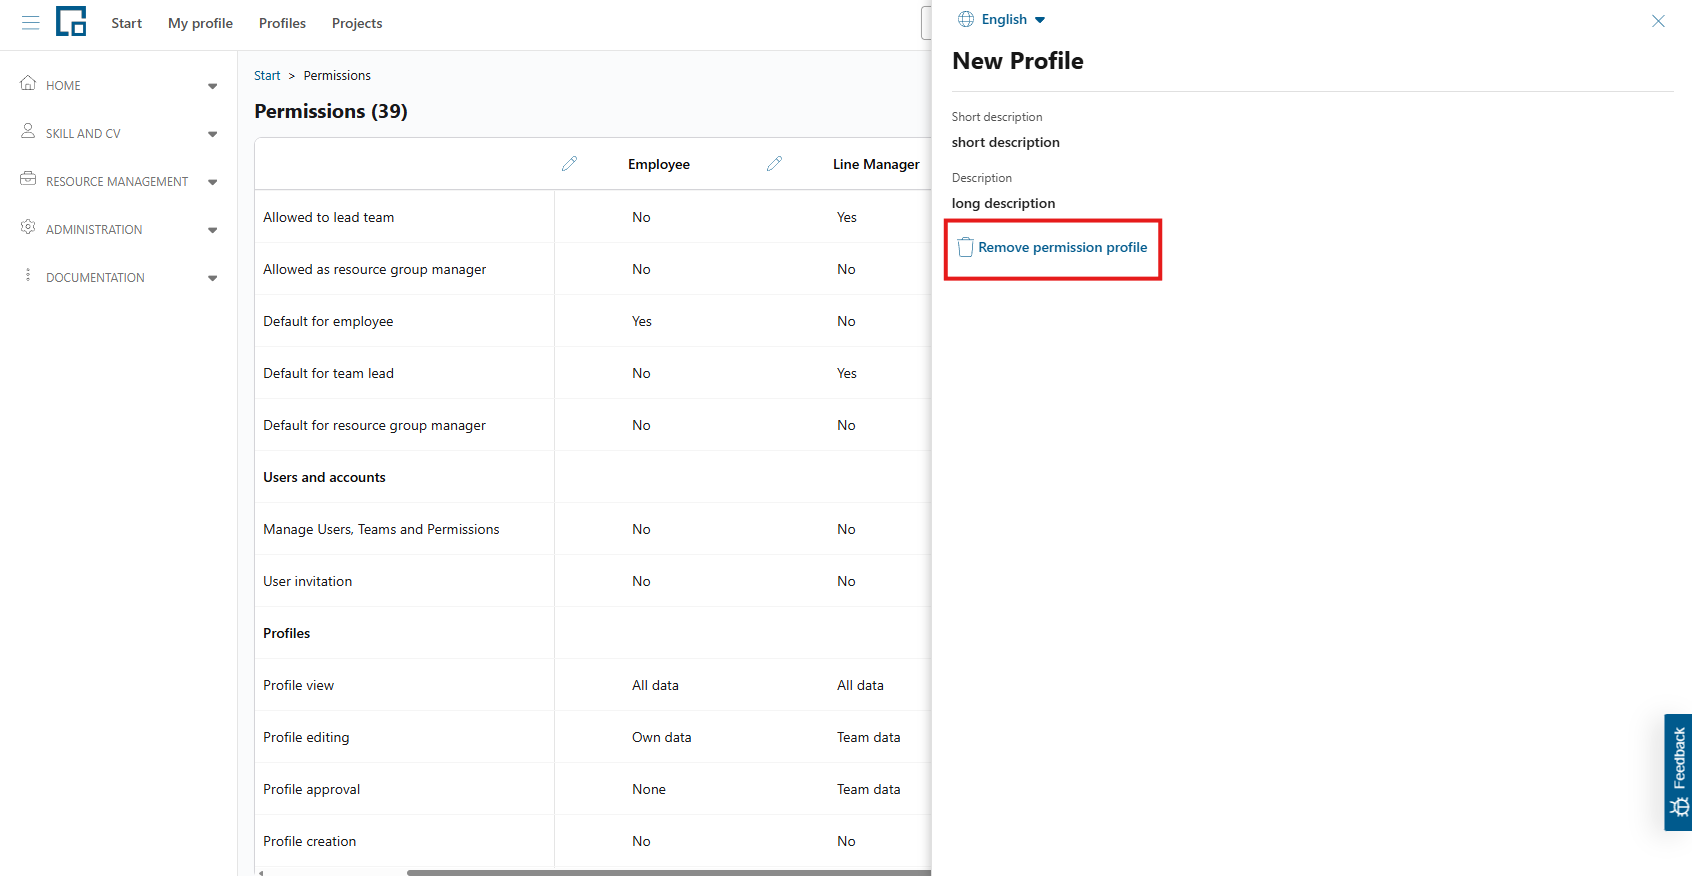This screenshot has height=876, width=1692.
Task: Select 'Allowed as resource group manager' row label
Action: point(375,269)
